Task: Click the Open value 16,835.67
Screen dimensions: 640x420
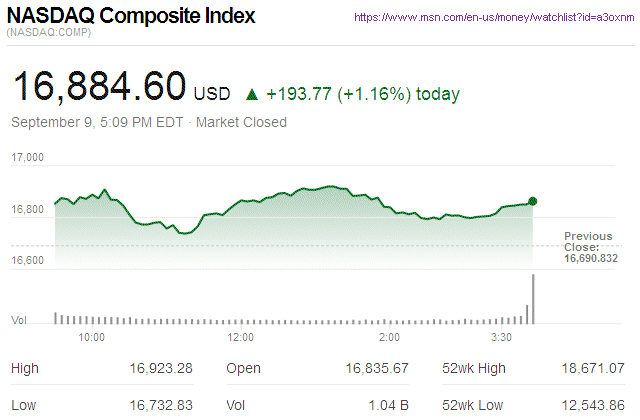Action: pos(377,368)
